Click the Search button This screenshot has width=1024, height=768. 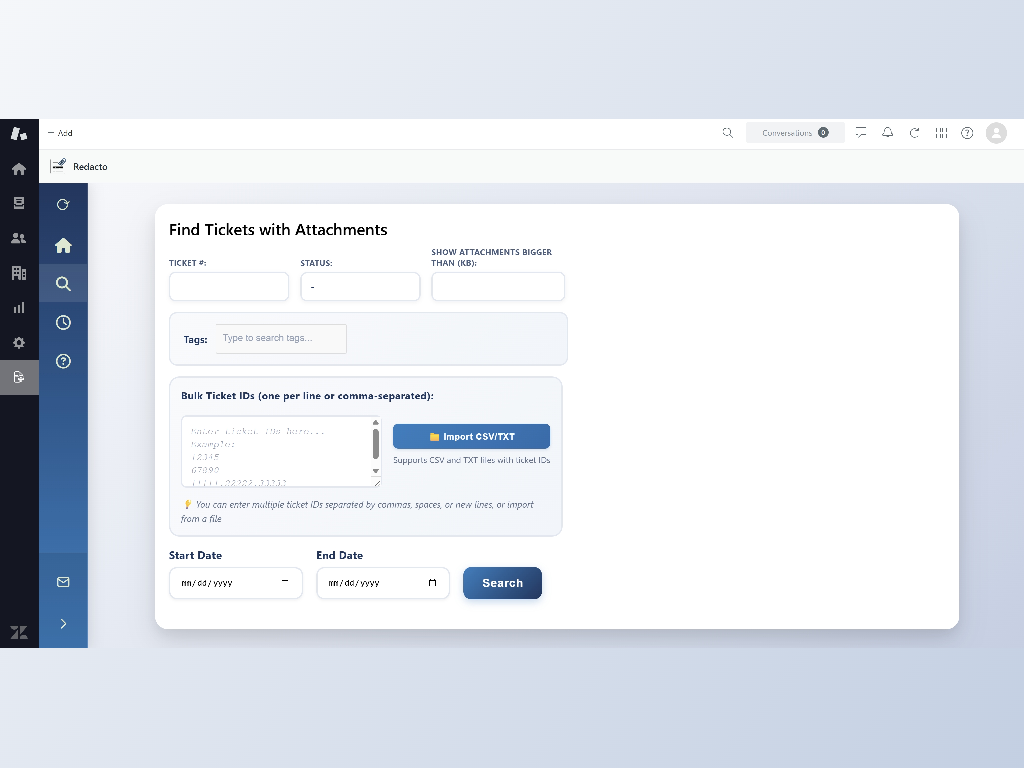pyautogui.click(x=502, y=583)
